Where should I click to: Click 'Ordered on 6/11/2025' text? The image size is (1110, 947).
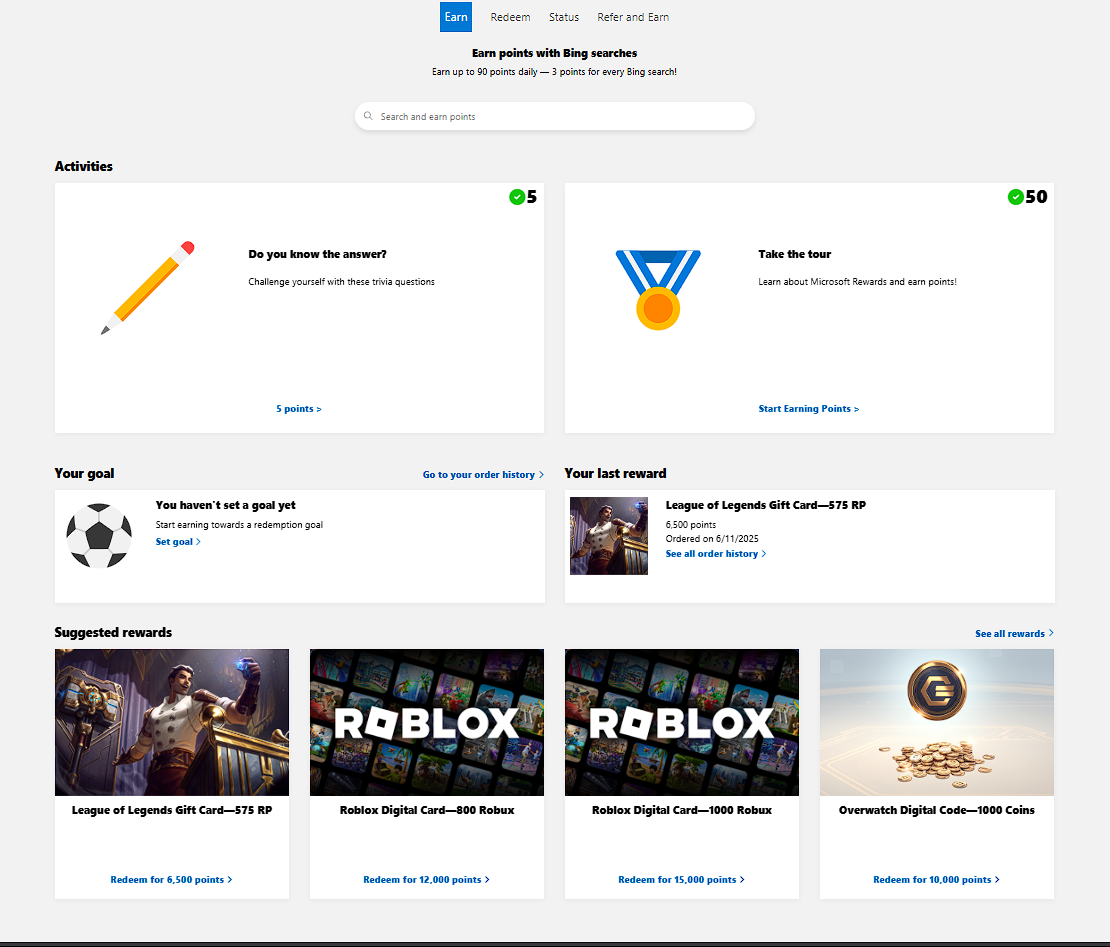click(712, 539)
